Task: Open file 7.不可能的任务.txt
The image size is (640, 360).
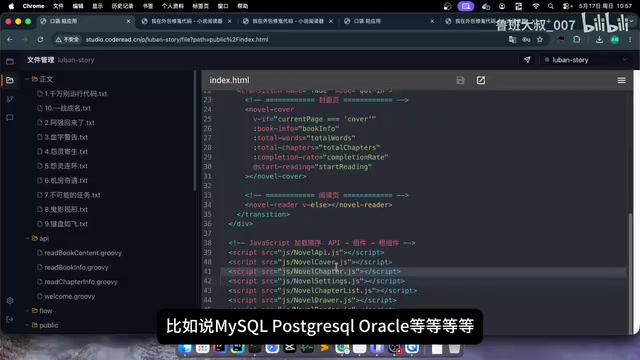Action: coord(69,195)
